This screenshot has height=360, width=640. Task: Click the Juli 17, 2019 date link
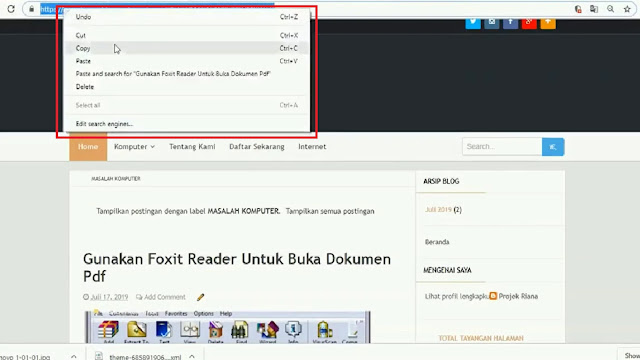(x=109, y=297)
